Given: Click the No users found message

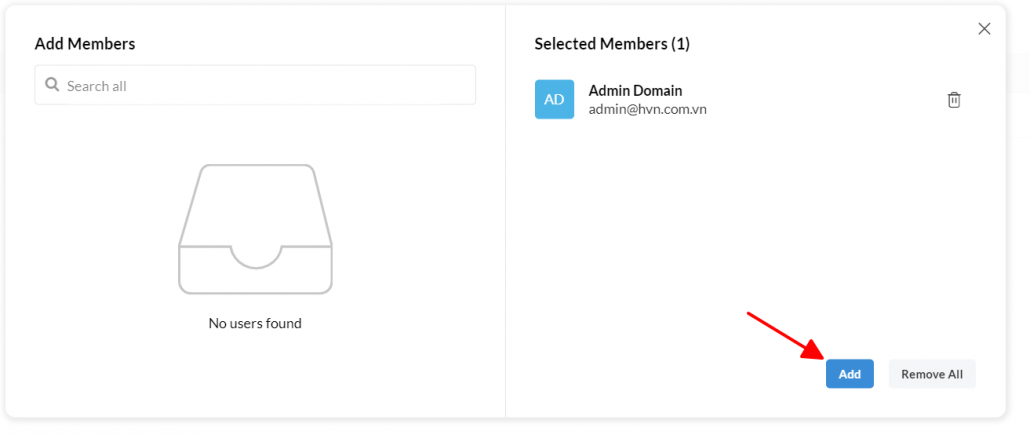Looking at the screenshot, I should click(255, 323).
